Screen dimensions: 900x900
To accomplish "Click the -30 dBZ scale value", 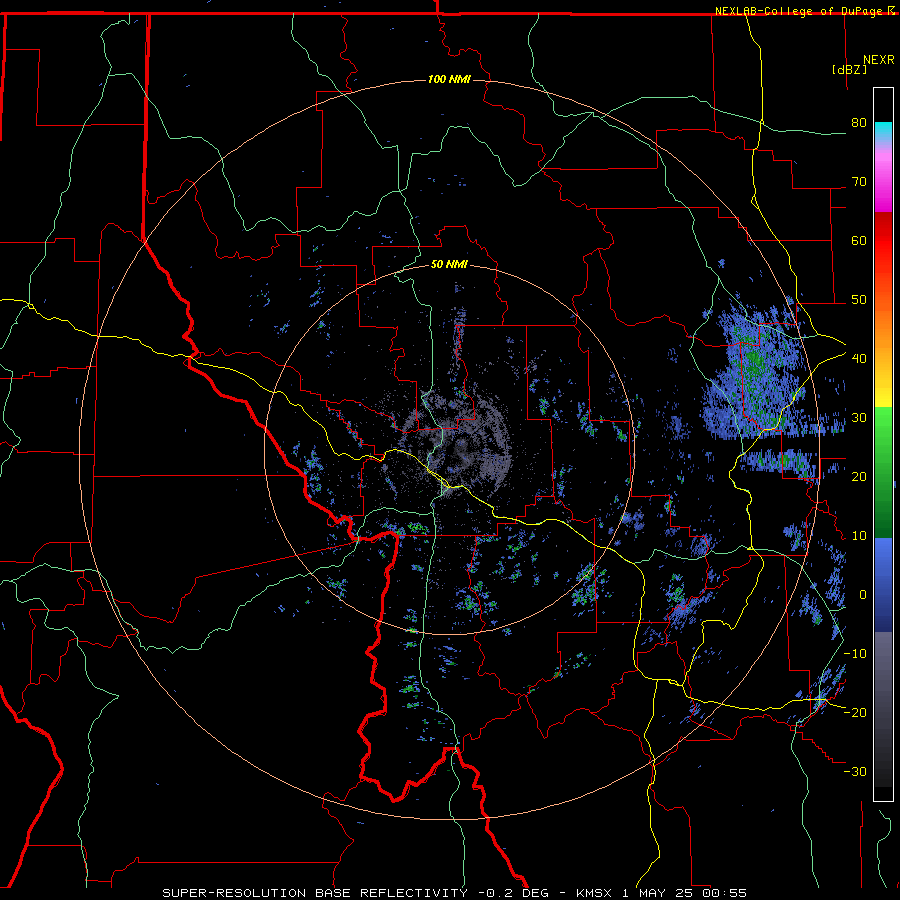I will click(855, 772).
